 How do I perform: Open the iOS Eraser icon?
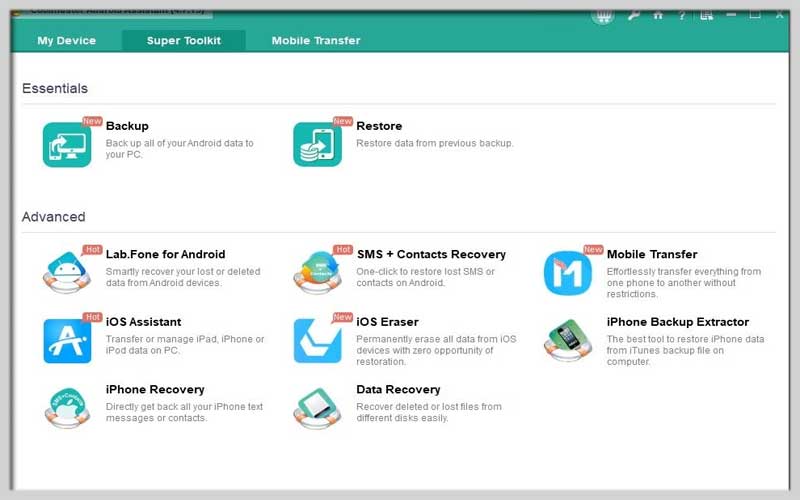coord(317,341)
